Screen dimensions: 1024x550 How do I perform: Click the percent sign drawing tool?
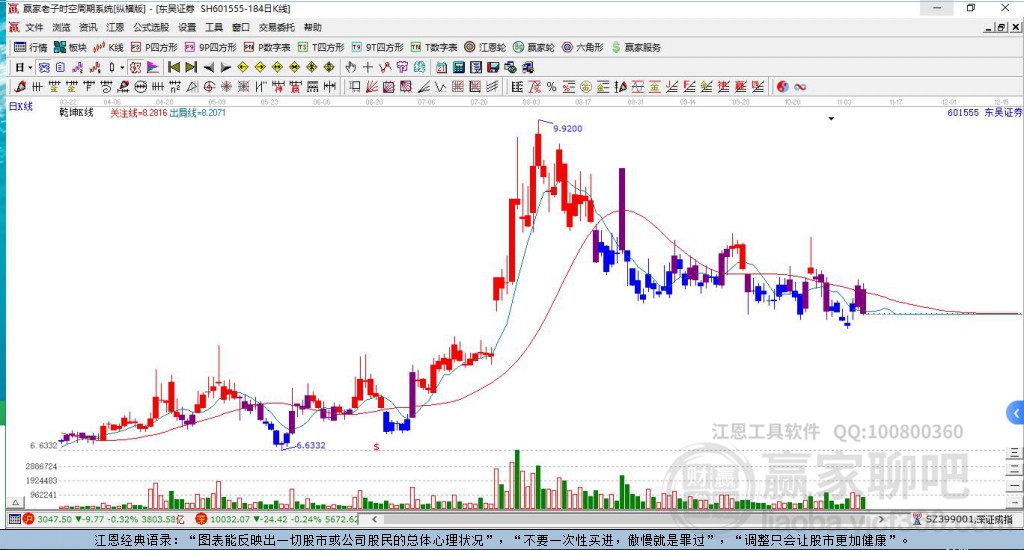[551, 87]
